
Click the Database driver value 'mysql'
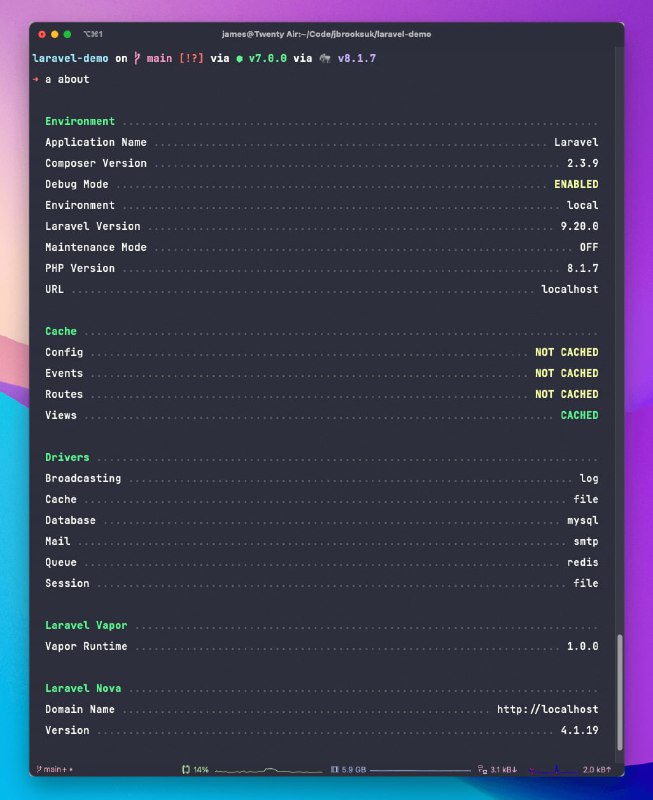583,520
